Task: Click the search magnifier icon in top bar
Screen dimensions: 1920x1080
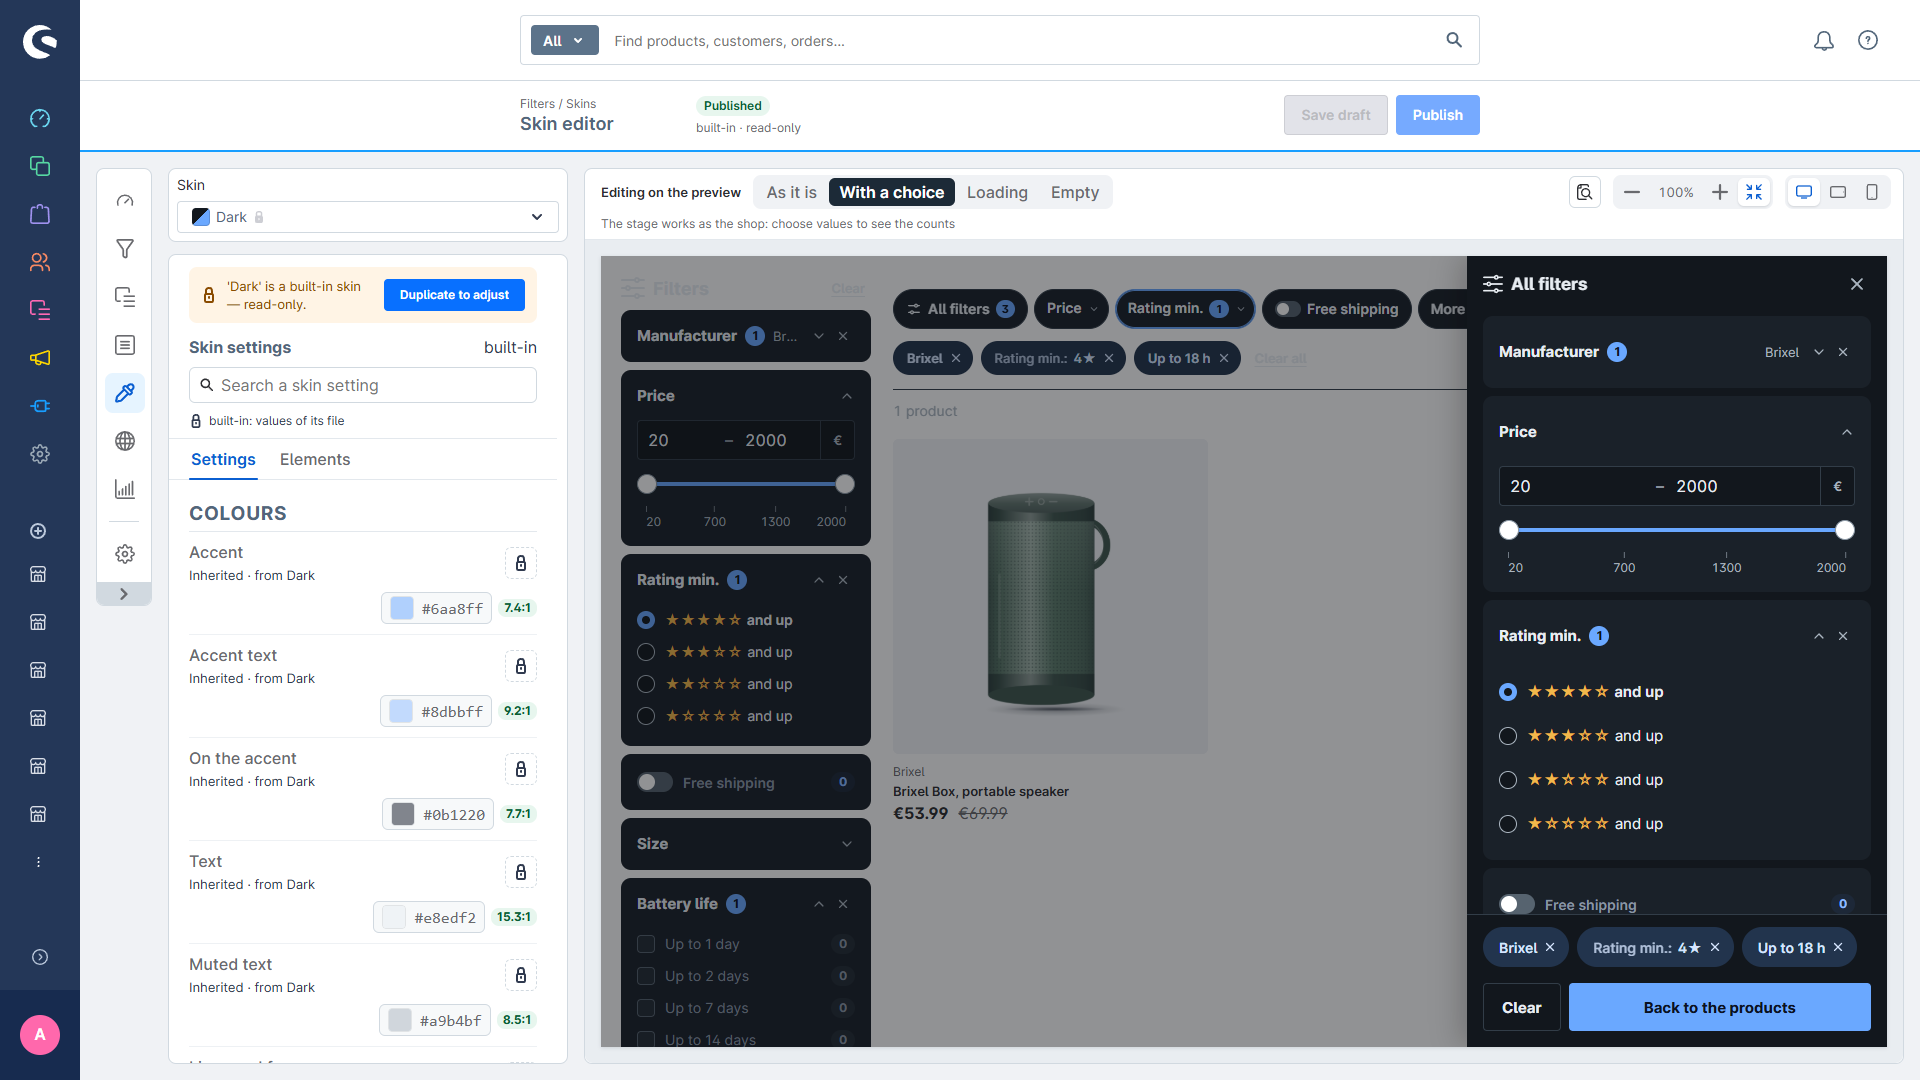Action: click(x=1454, y=40)
